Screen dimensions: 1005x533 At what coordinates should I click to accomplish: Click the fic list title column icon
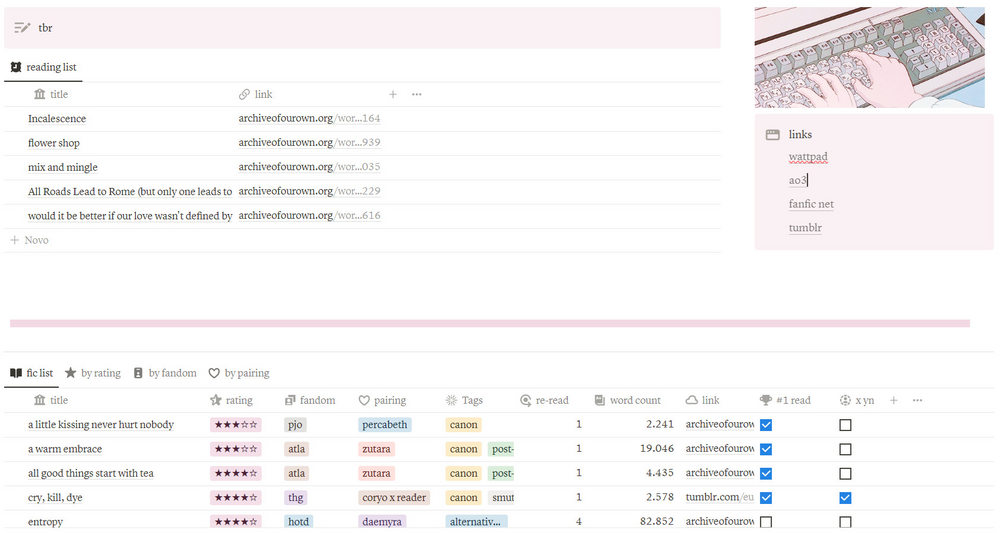click(40, 400)
